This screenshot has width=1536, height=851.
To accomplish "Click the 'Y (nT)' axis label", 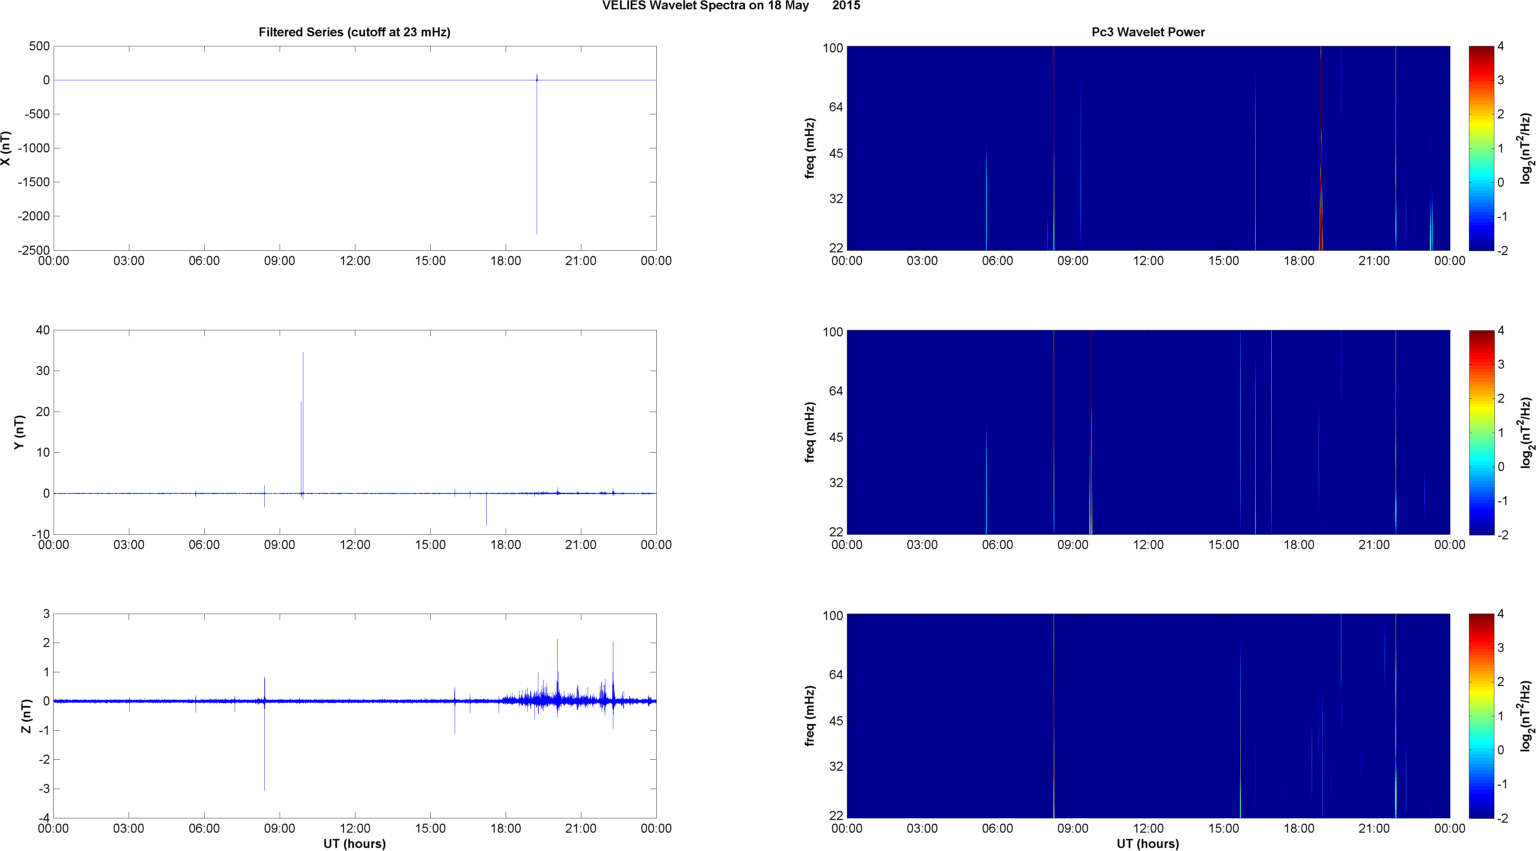I will coord(19,432).
